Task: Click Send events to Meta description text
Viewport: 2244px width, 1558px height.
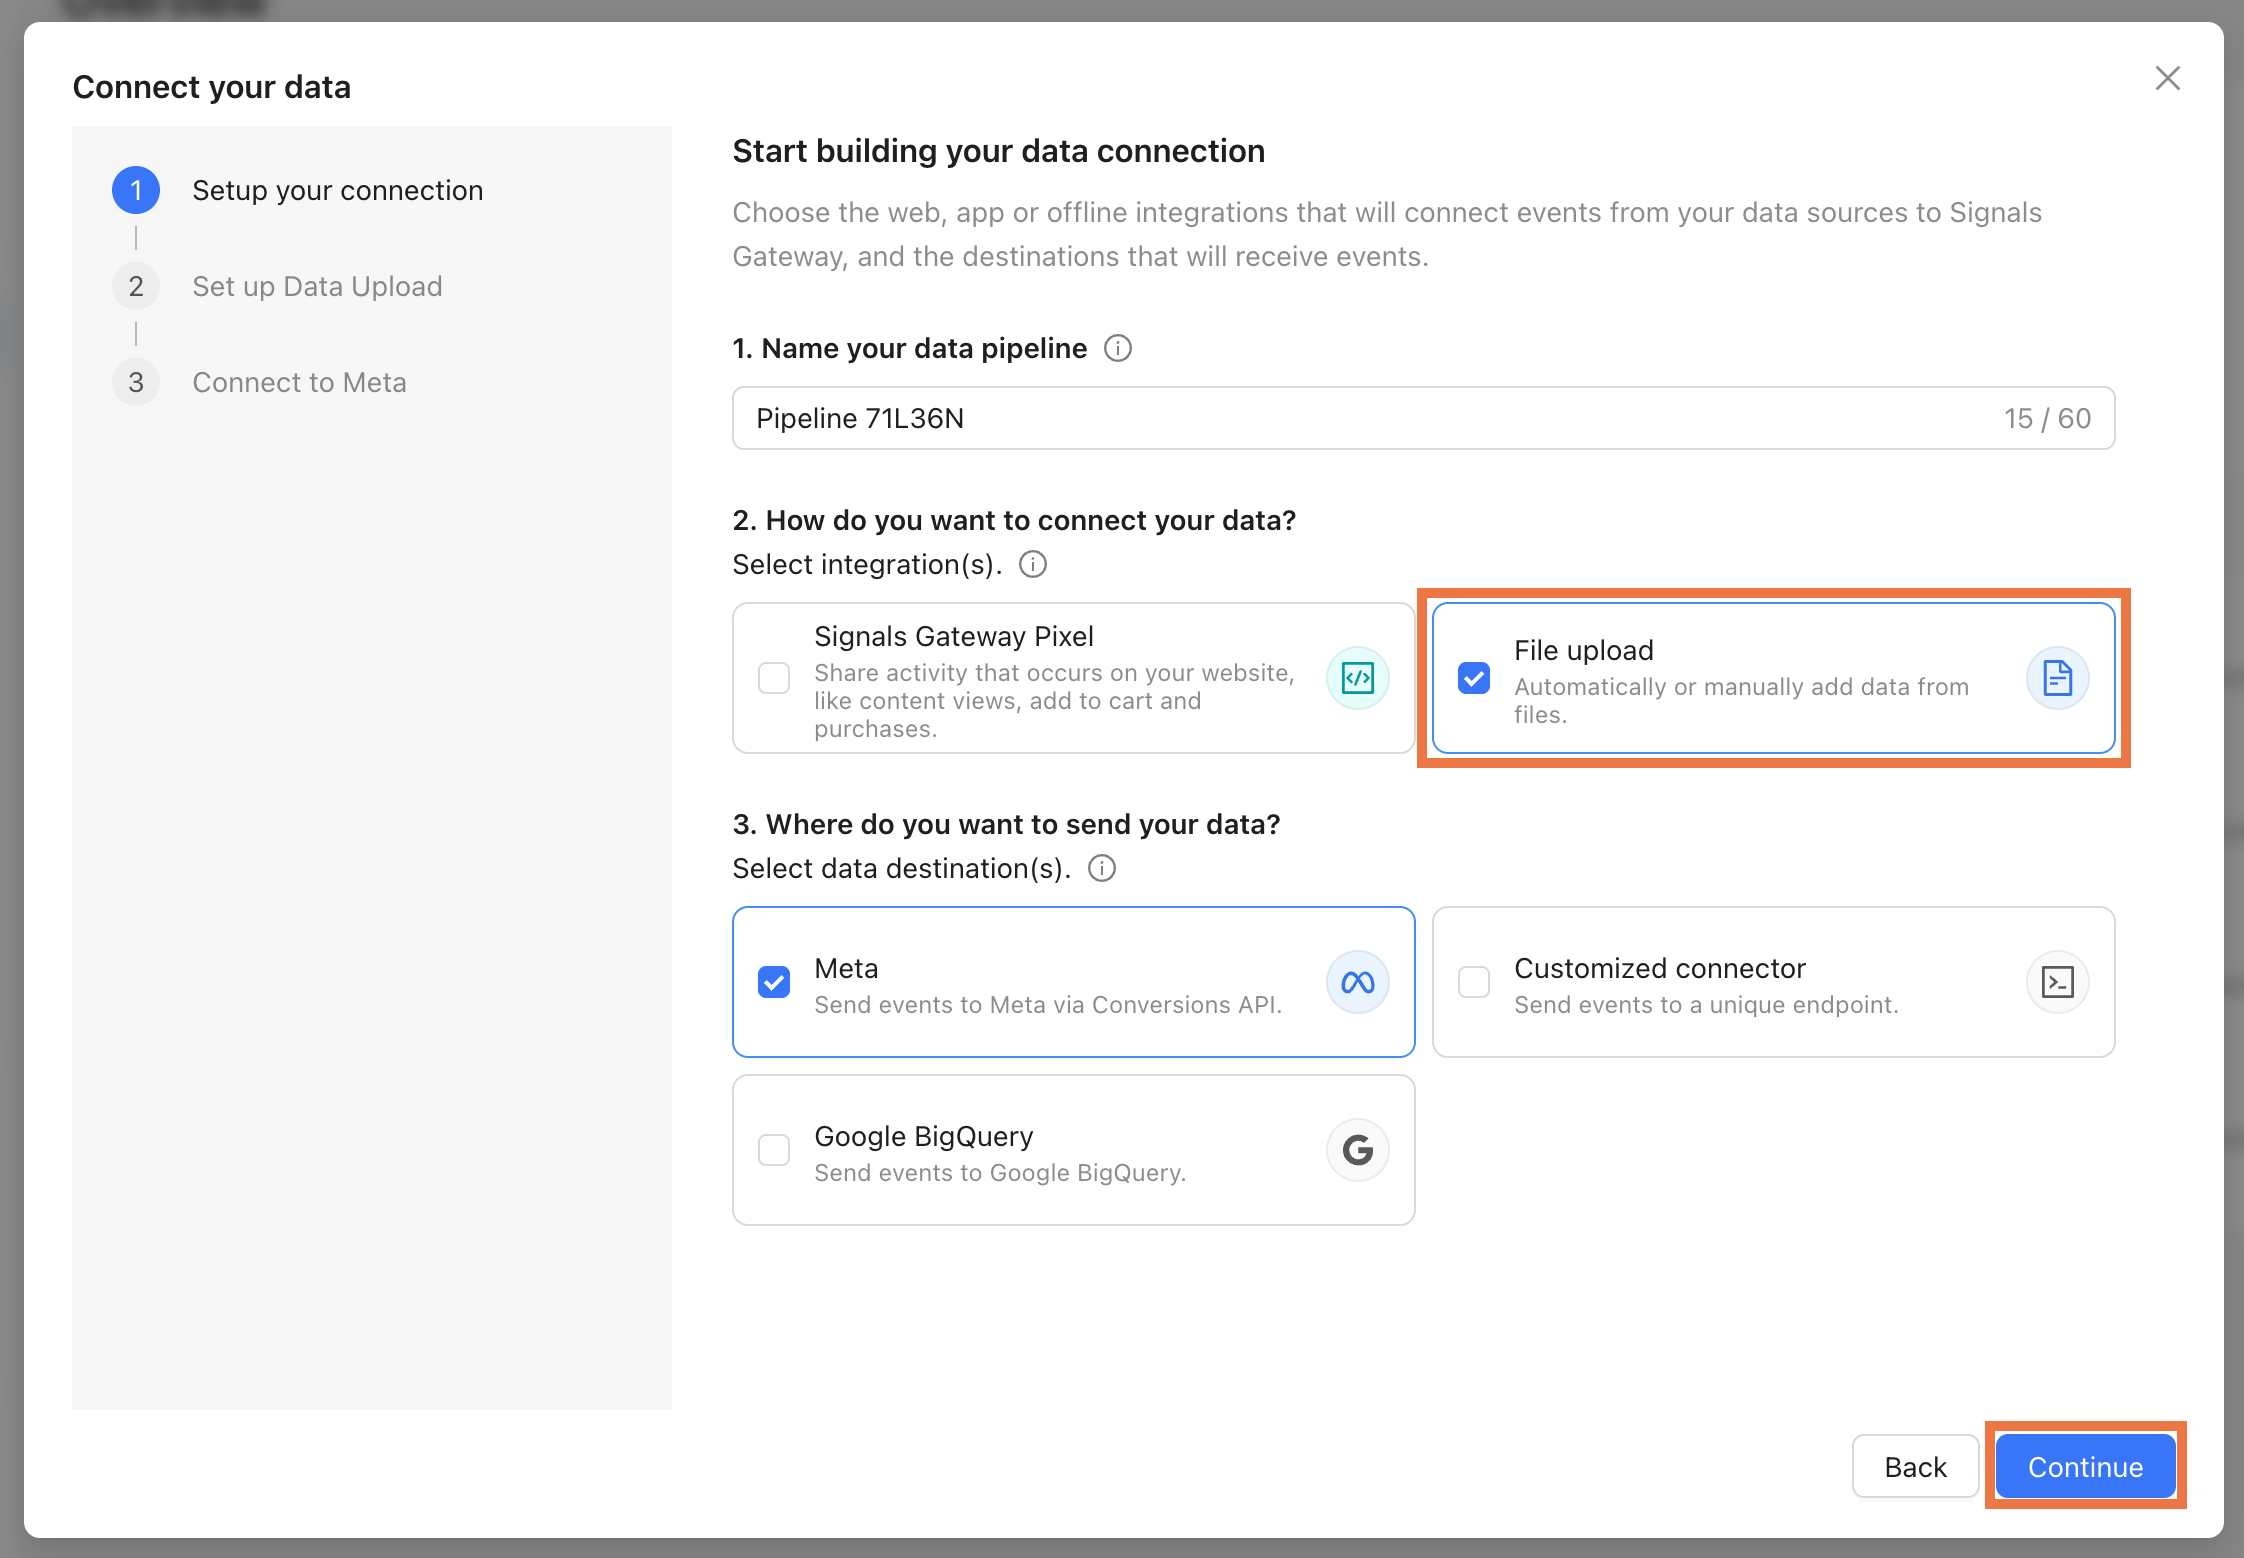Action: [1048, 1004]
